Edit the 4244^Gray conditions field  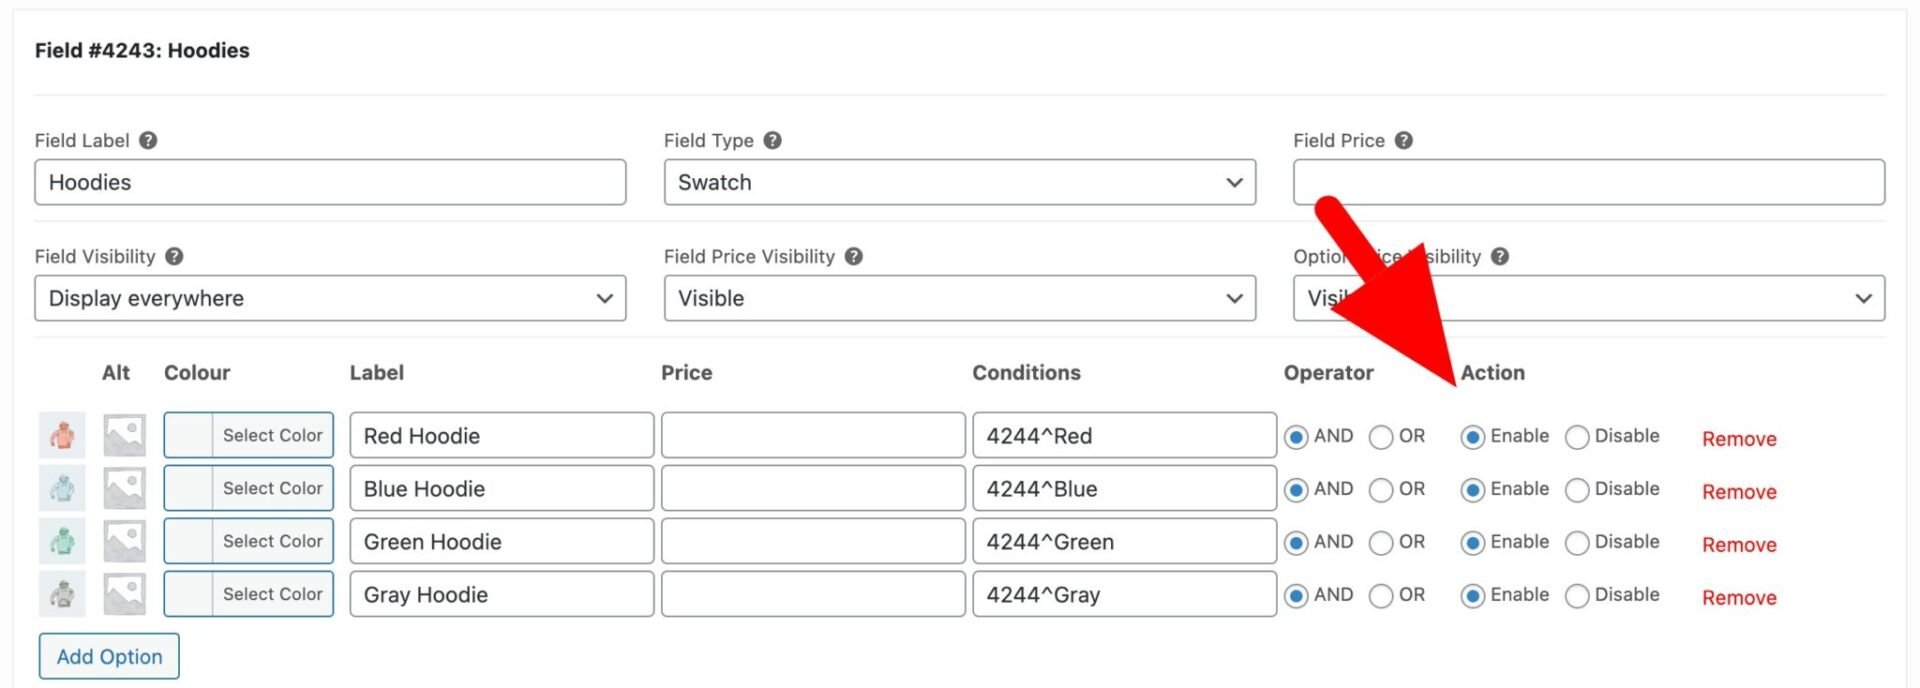pos(1125,594)
